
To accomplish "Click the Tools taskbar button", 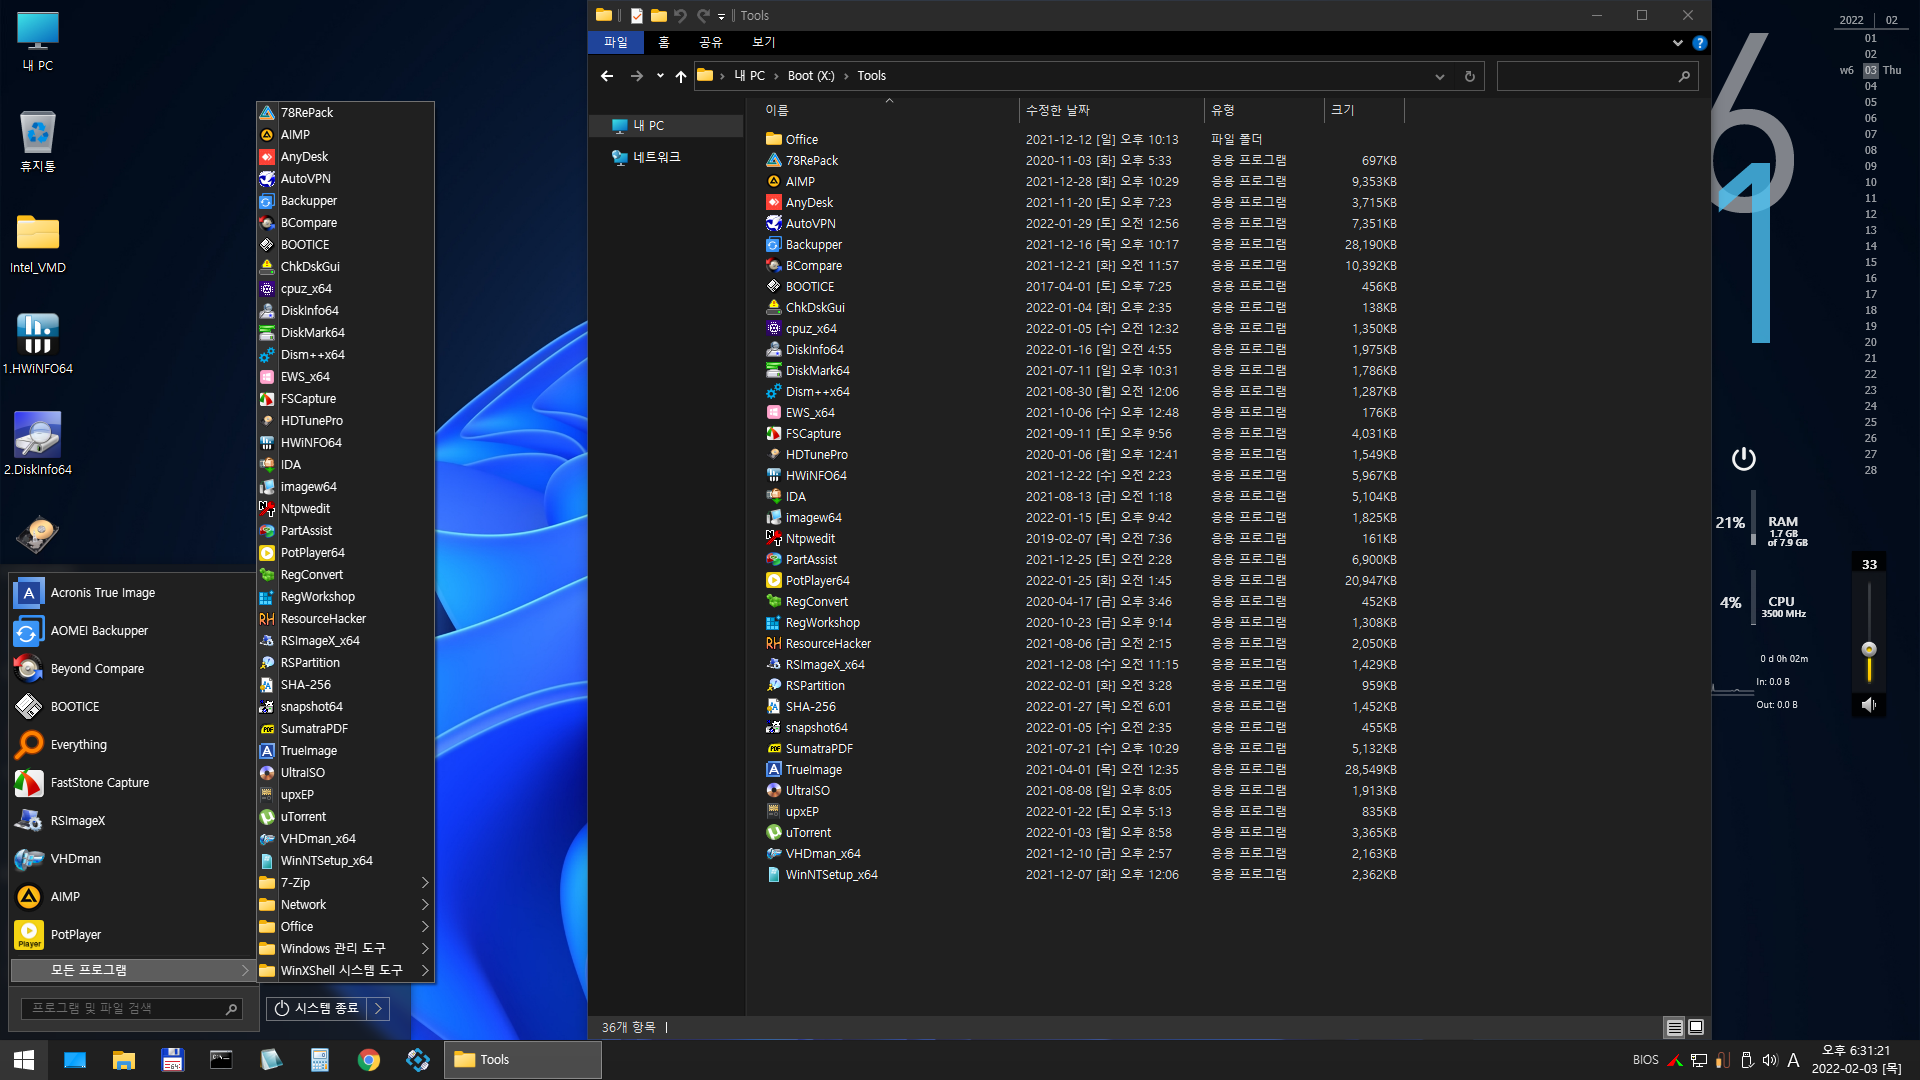I will [x=523, y=1060].
